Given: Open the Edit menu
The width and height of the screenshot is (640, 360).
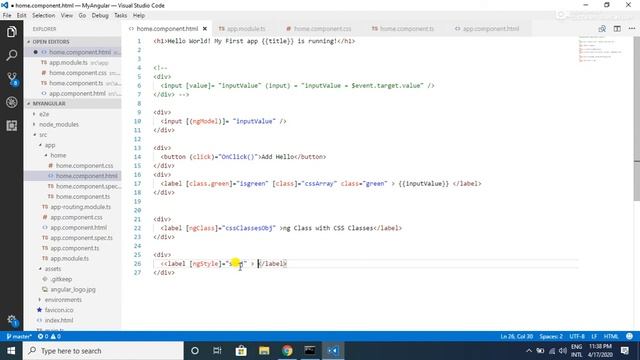Looking at the screenshot, I should click(21, 15).
